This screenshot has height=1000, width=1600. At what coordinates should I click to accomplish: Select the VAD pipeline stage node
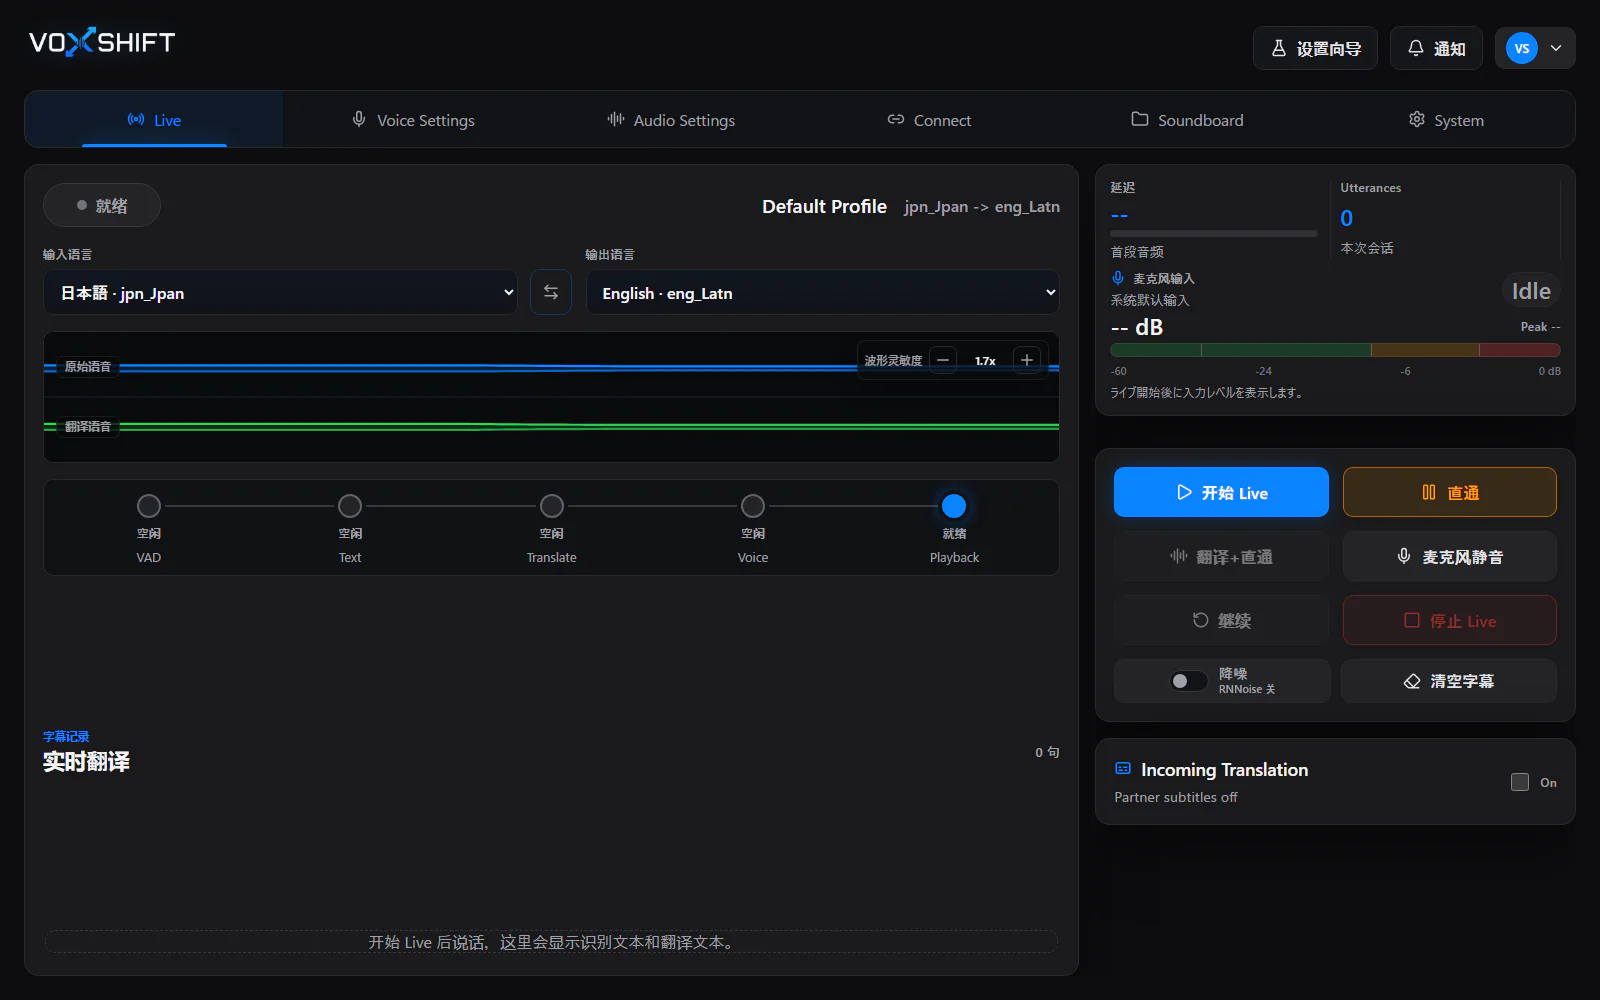(149, 506)
